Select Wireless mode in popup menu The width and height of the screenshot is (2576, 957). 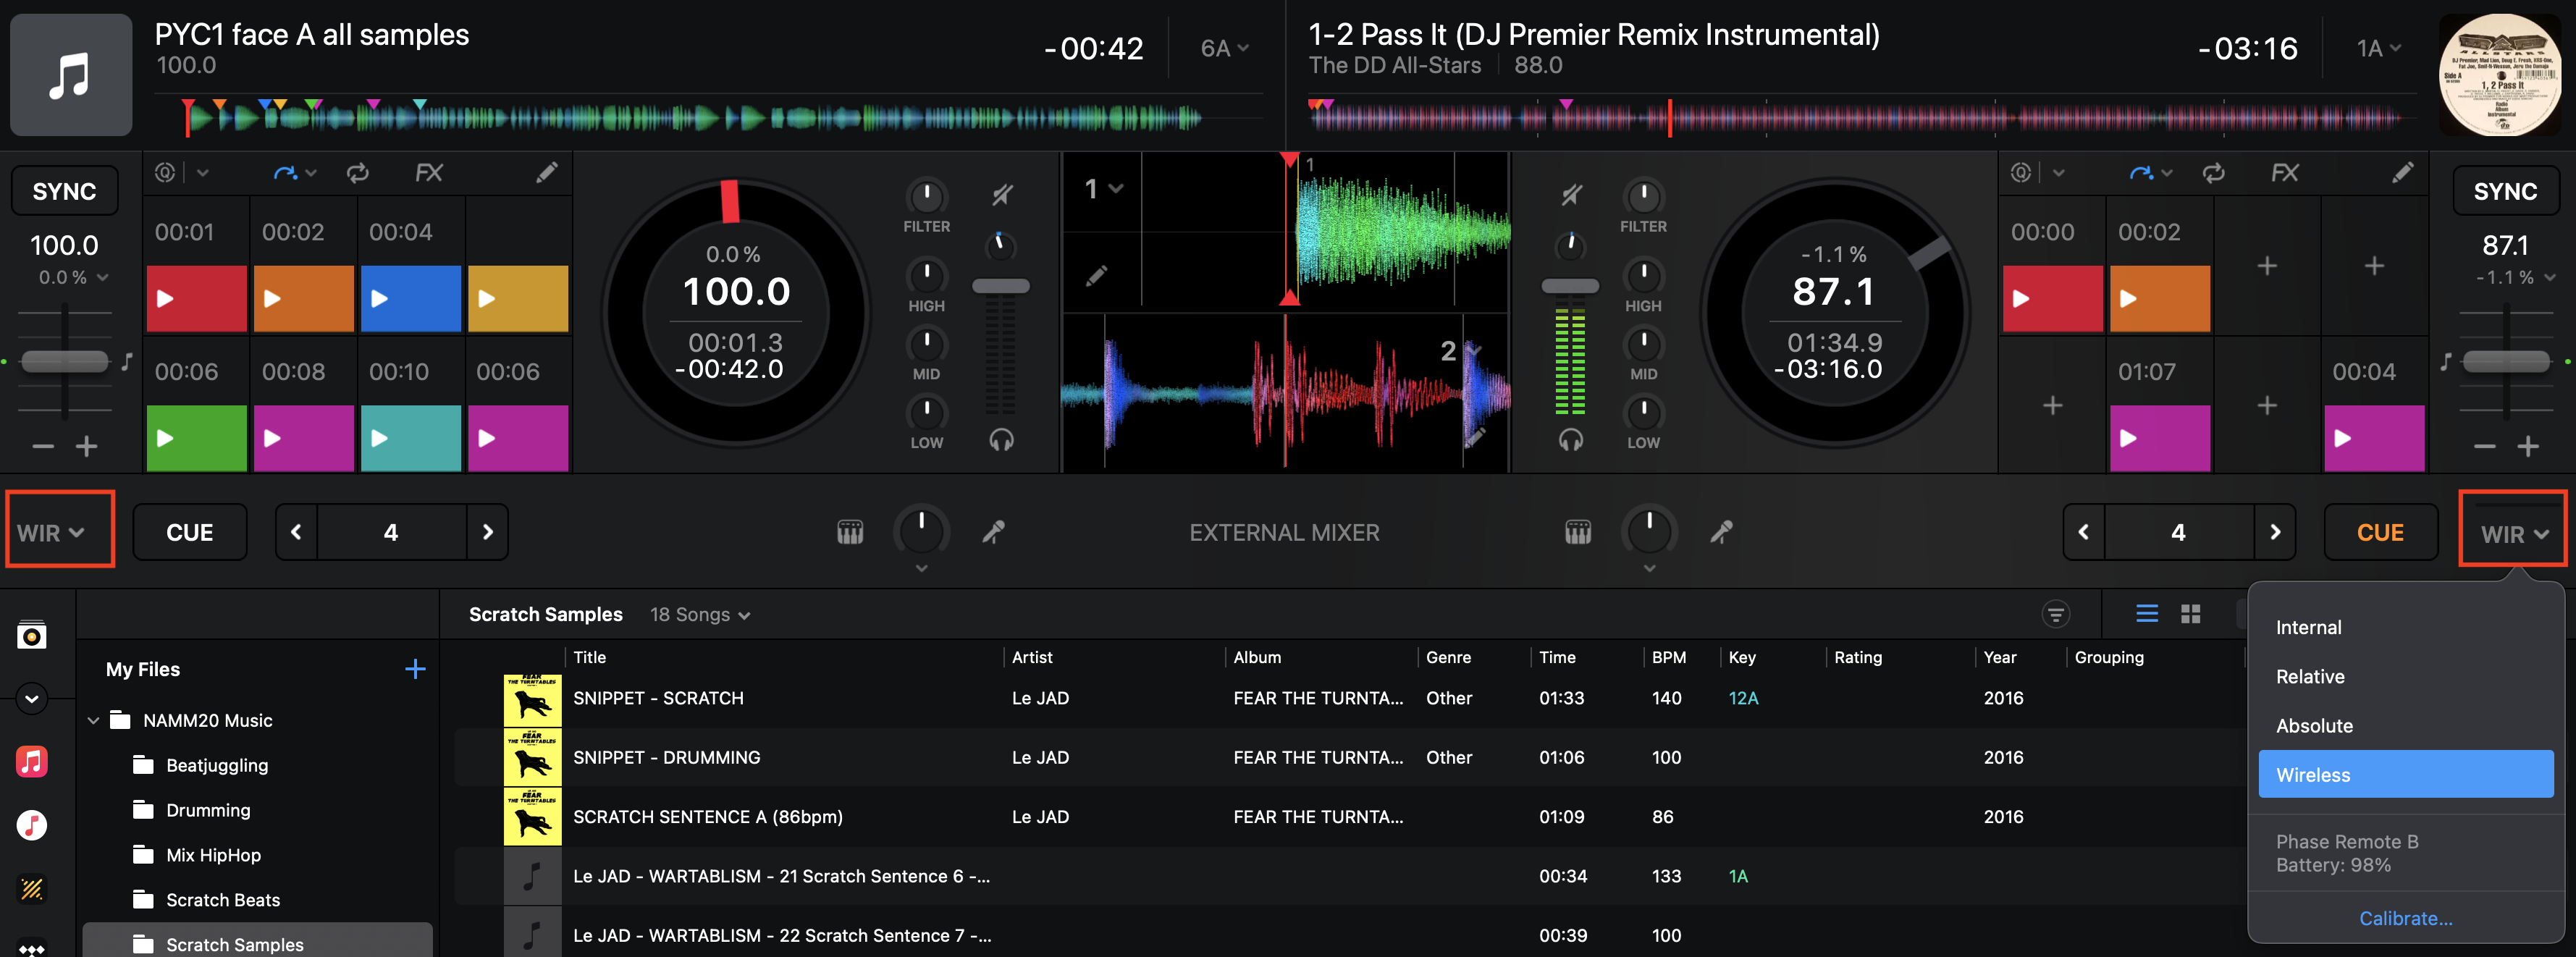click(2406, 774)
